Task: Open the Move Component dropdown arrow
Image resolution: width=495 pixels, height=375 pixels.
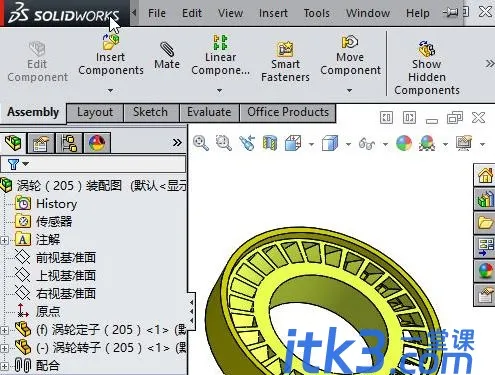Action: [x=349, y=90]
